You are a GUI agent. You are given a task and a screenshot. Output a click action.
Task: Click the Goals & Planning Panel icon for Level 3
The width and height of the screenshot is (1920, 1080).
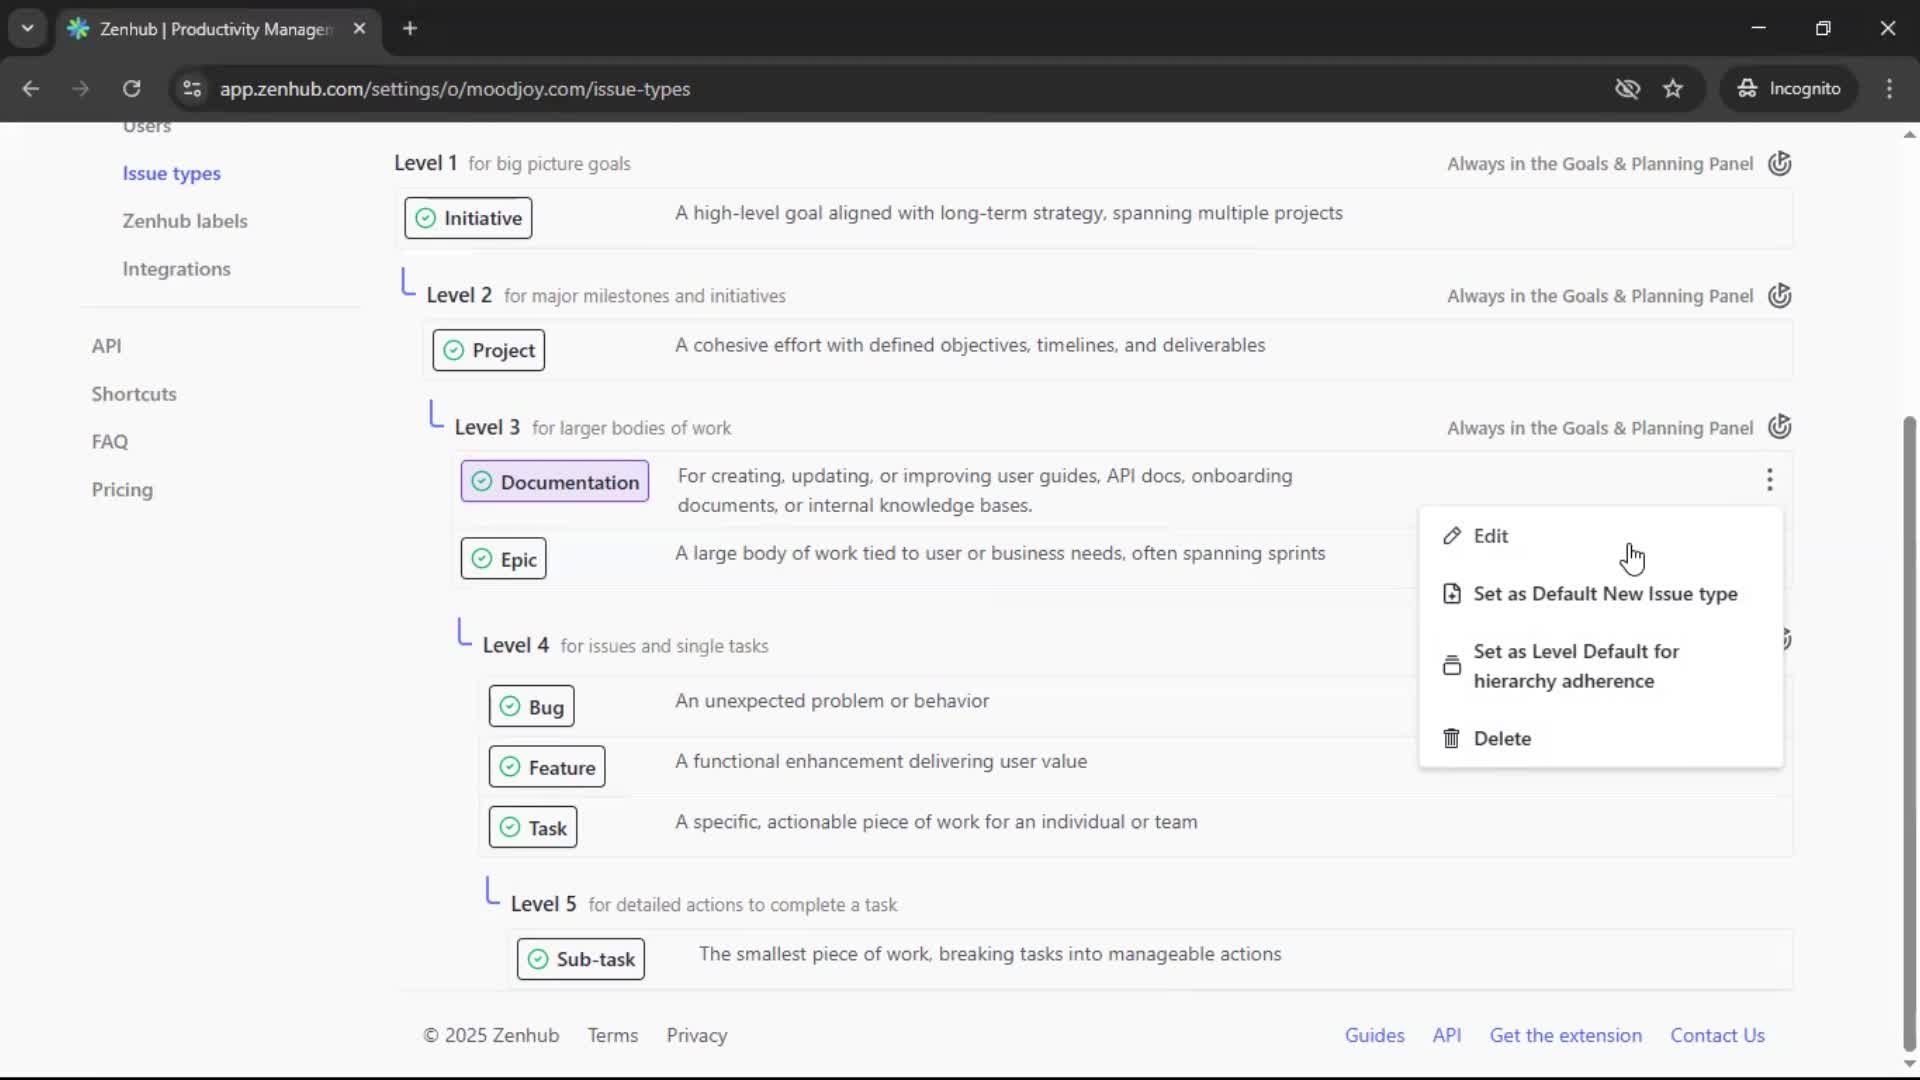click(1781, 427)
